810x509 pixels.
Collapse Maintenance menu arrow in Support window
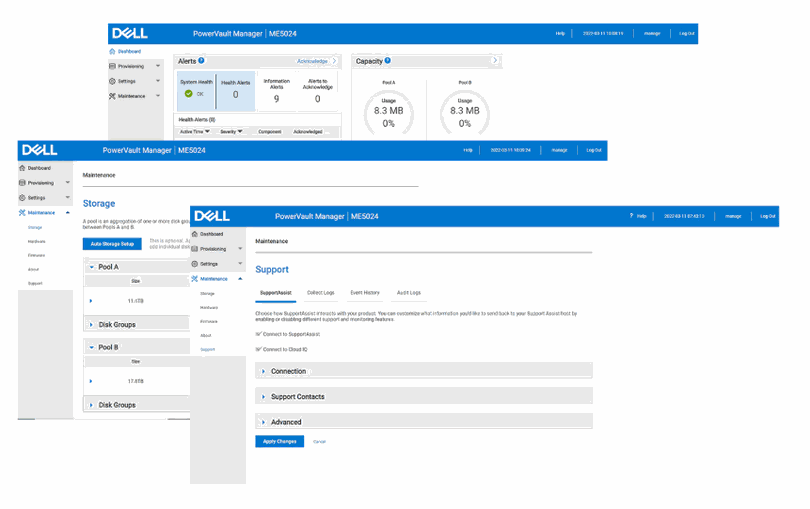point(240,279)
